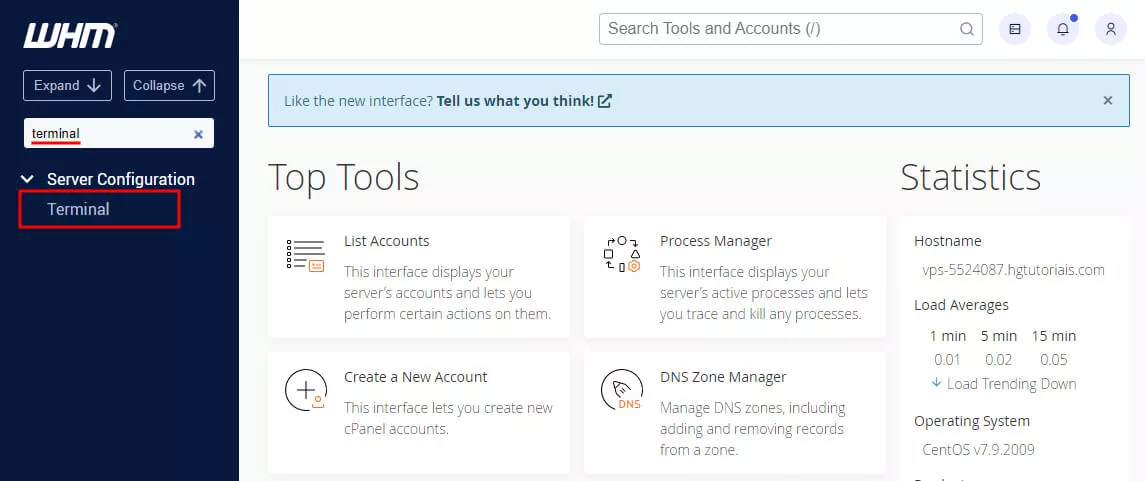Click the Process Manager description text

pos(764,293)
